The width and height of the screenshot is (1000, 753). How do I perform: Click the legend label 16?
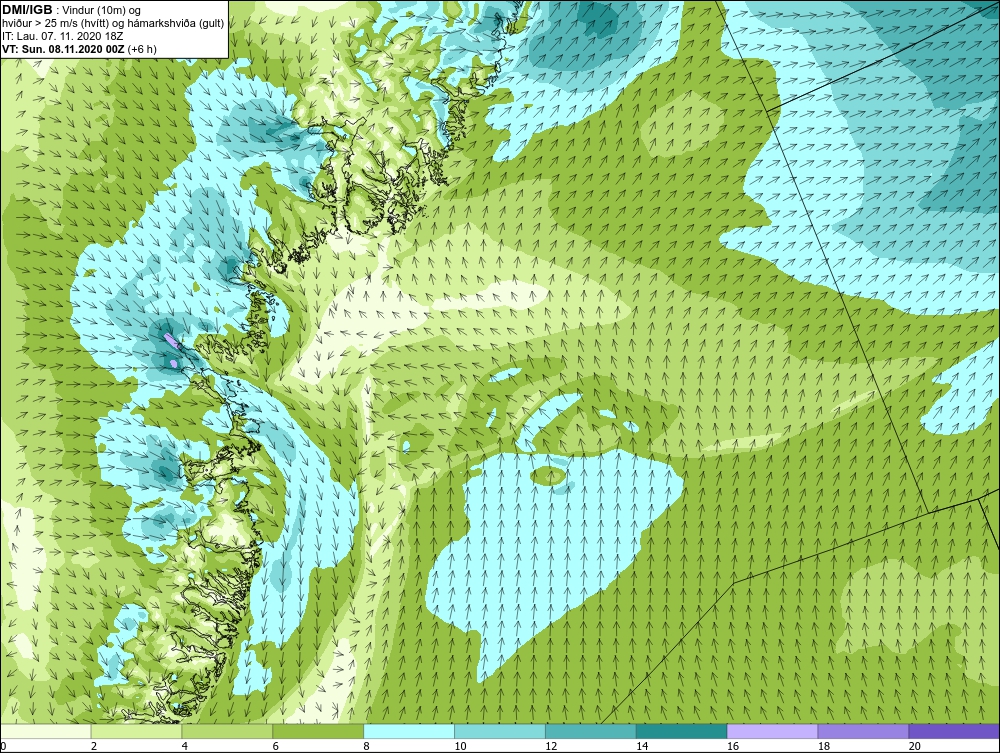(733, 746)
